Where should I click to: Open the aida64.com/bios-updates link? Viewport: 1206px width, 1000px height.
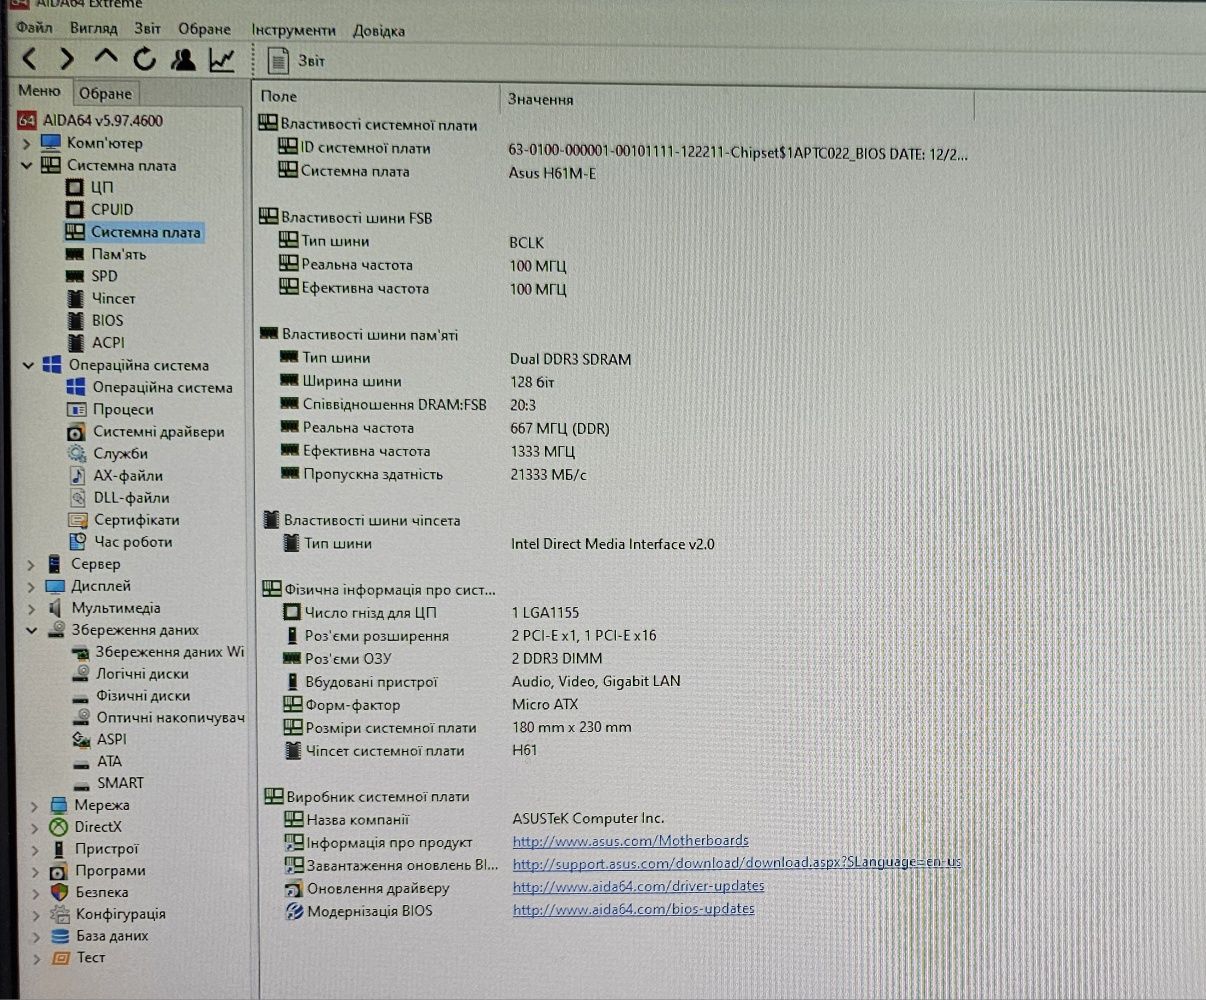coord(634,909)
